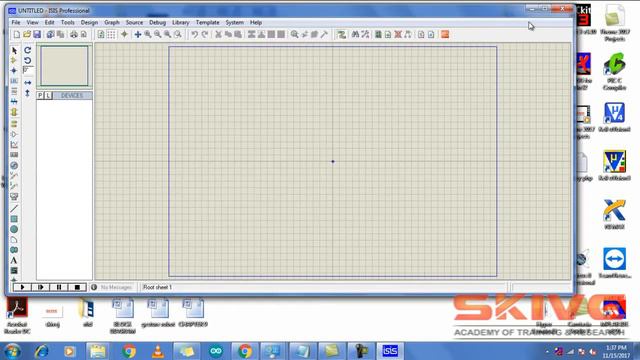Image resolution: width=640 pixels, height=360 pixels.
Task: Select the 2D Graphics Text tool
Action: (x=14, y=260)
